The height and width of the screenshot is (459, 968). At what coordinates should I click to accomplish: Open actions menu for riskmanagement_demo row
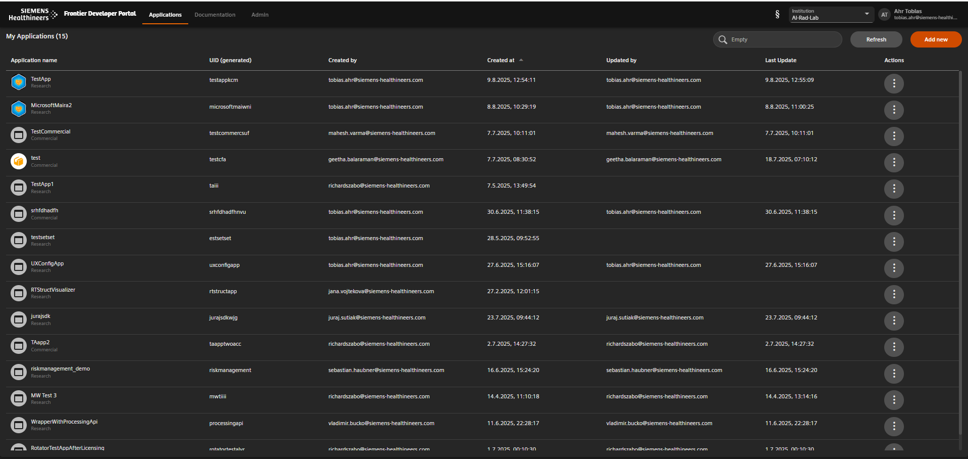point(893,373)
